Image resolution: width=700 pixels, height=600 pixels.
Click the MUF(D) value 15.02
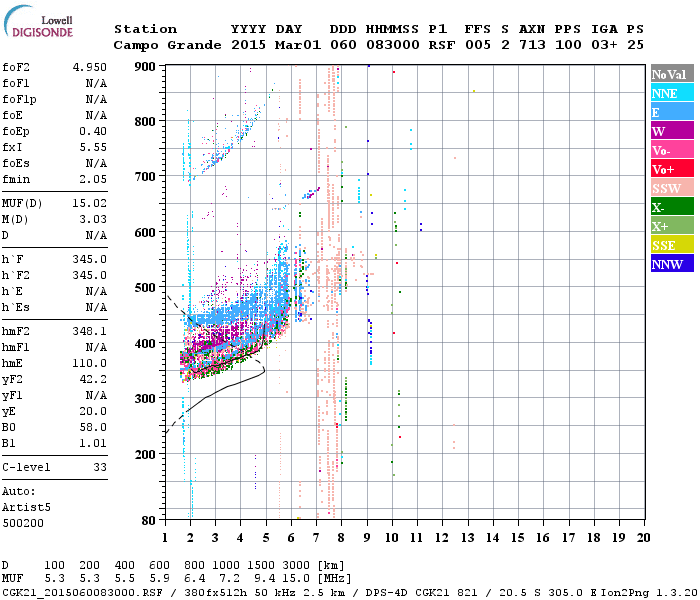90,204
